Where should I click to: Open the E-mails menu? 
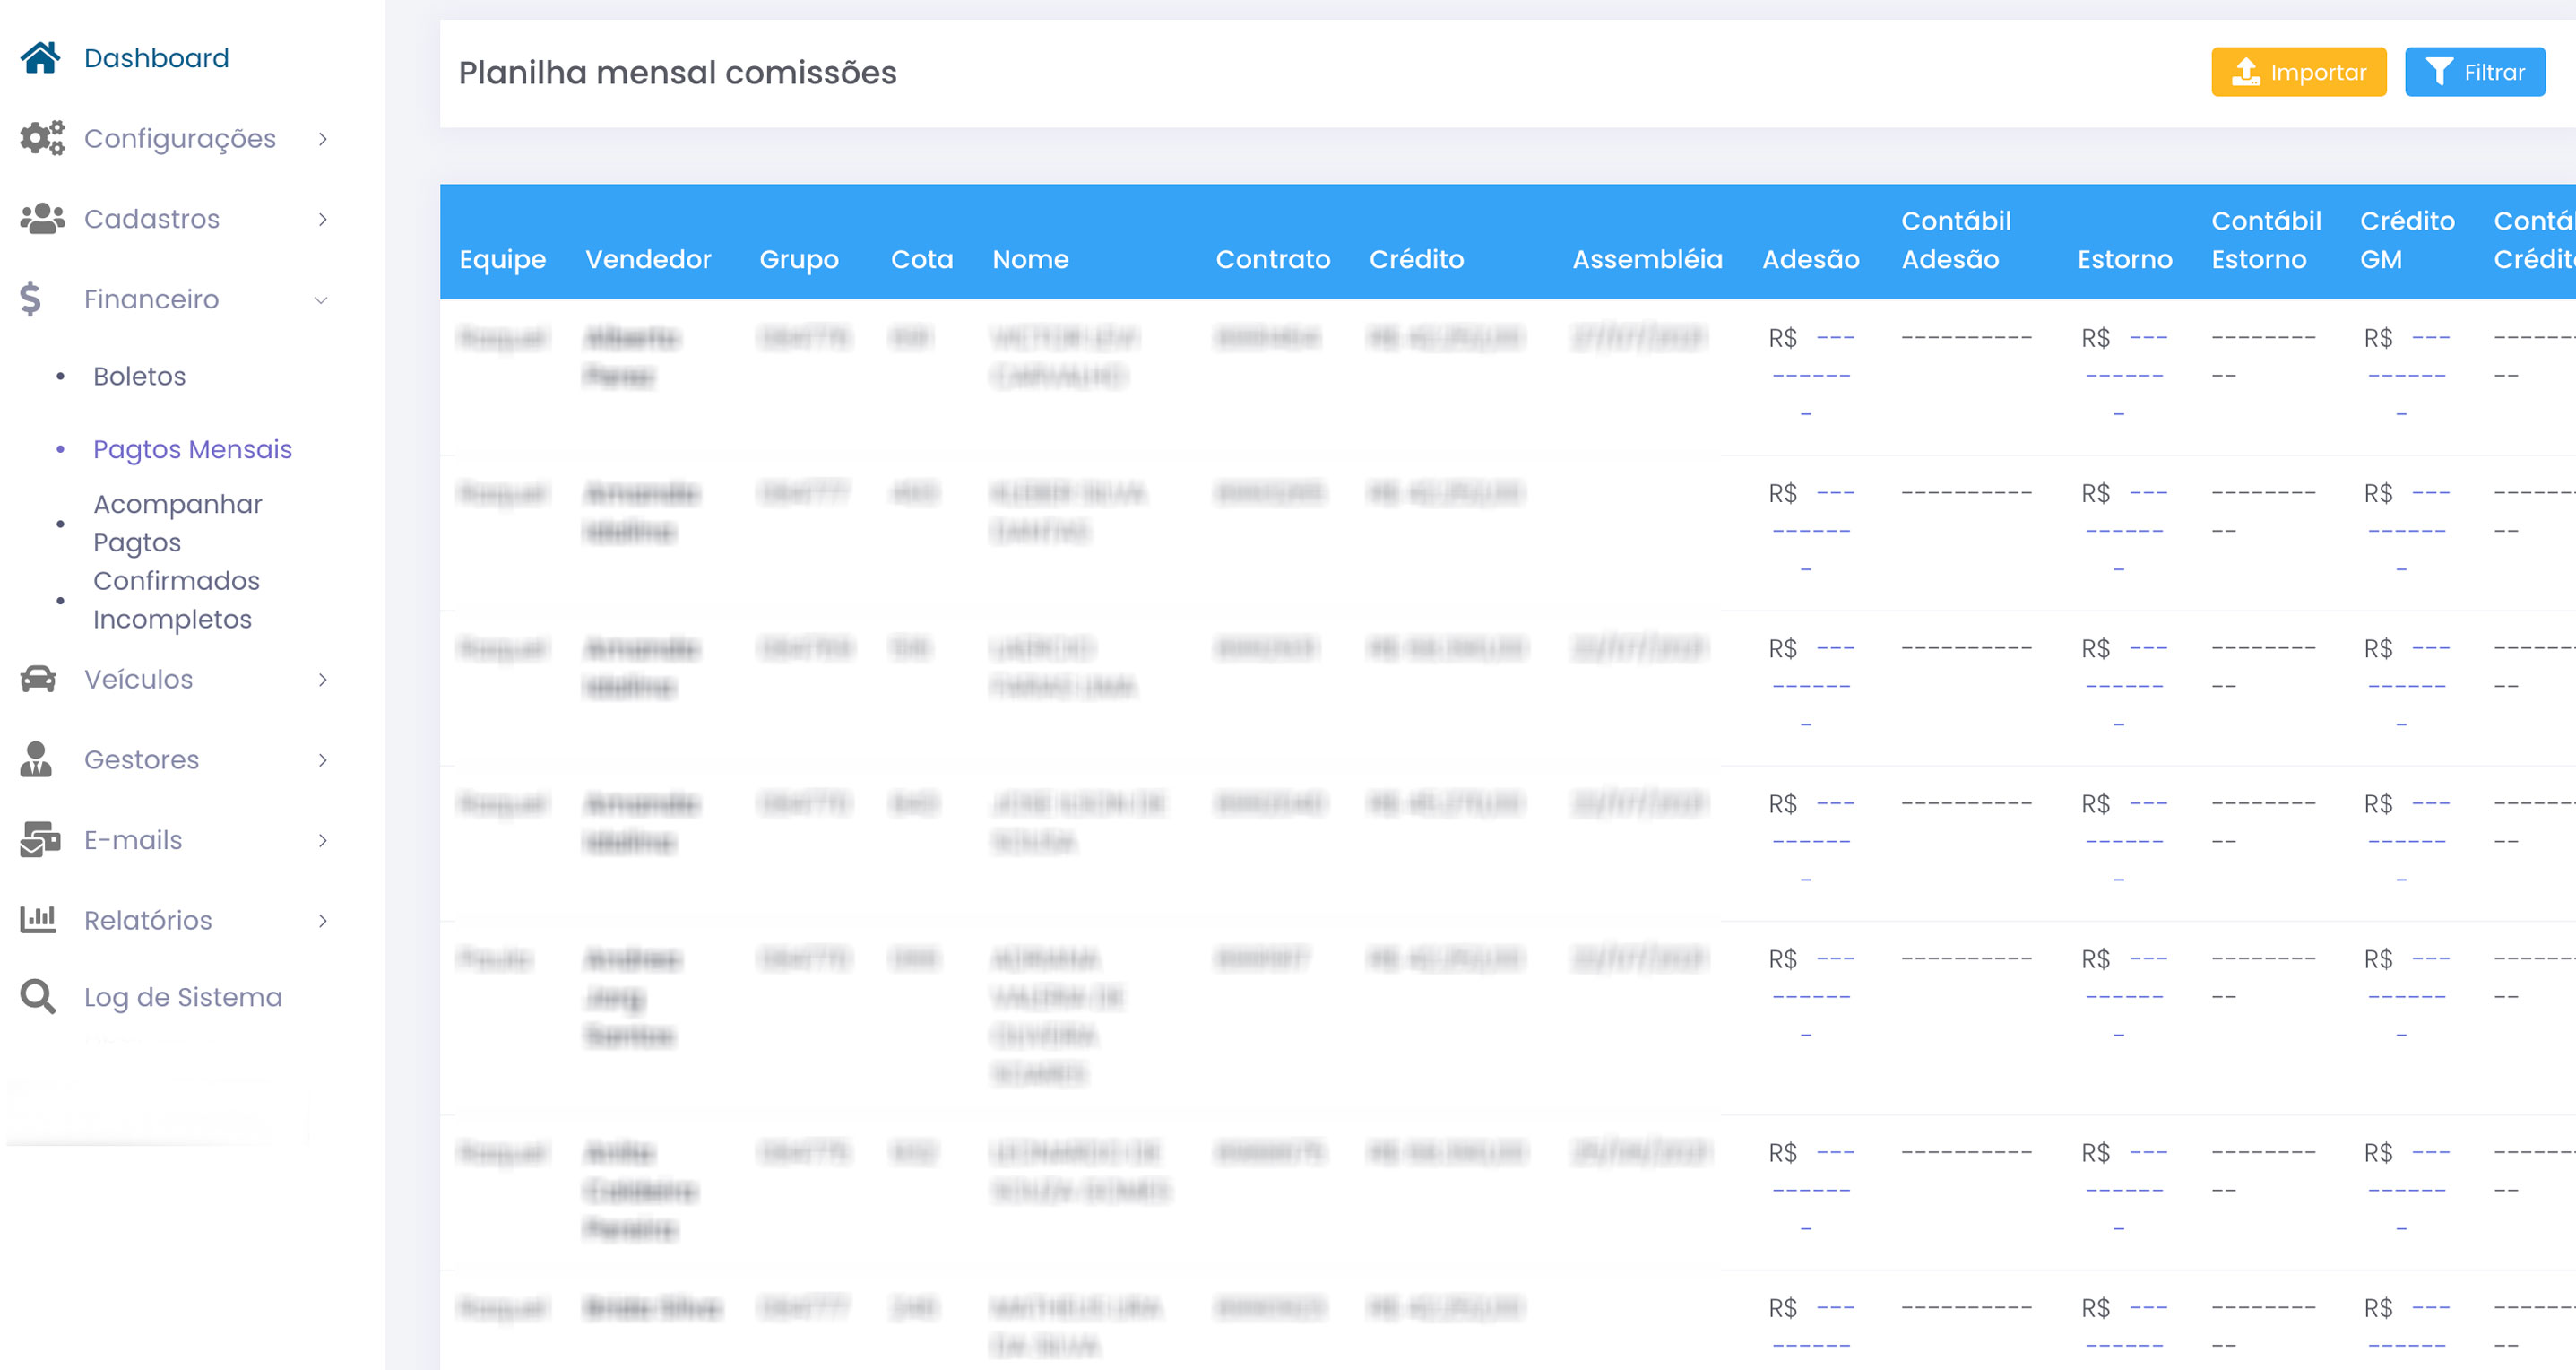133,839
